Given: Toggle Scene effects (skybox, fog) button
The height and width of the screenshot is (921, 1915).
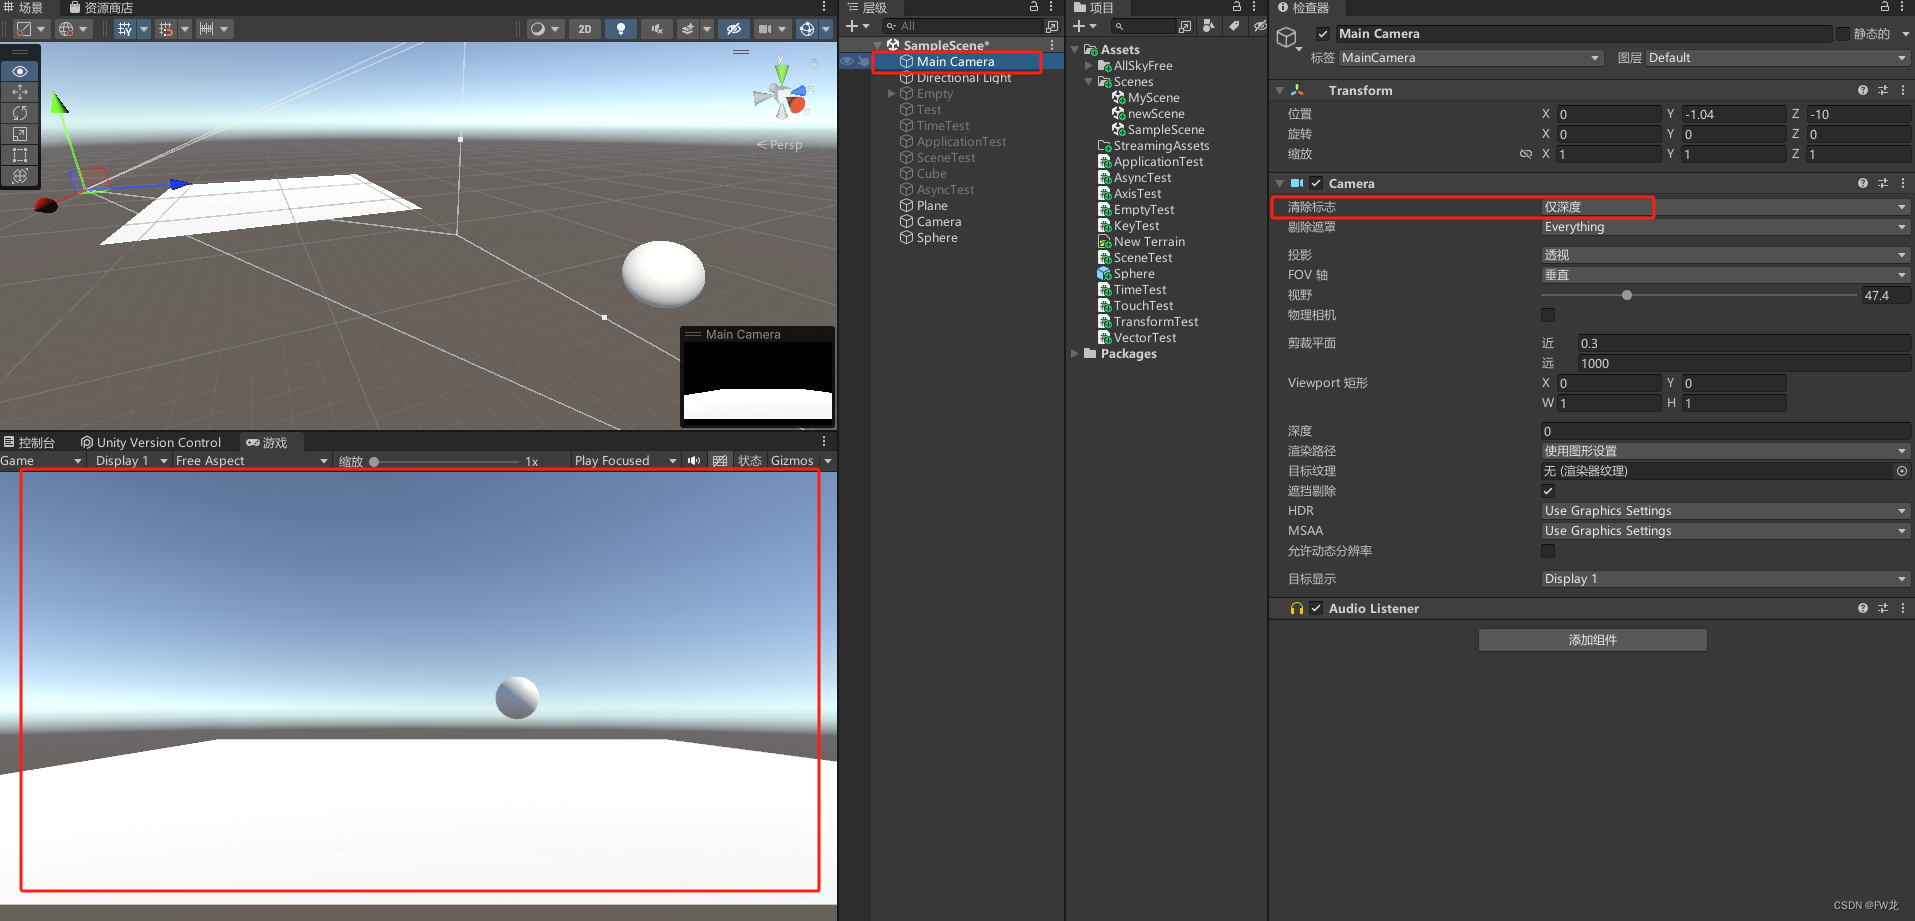Looking at the screenshot, I should 688,29.
